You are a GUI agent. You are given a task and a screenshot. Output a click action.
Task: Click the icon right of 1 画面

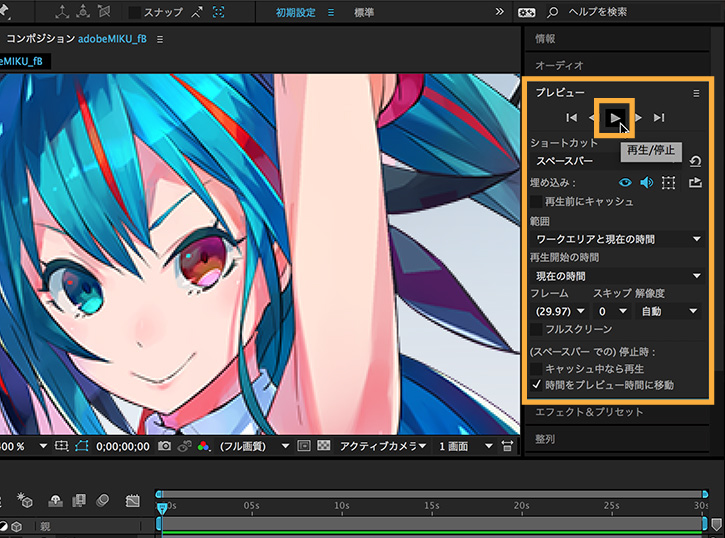[507, 446]
